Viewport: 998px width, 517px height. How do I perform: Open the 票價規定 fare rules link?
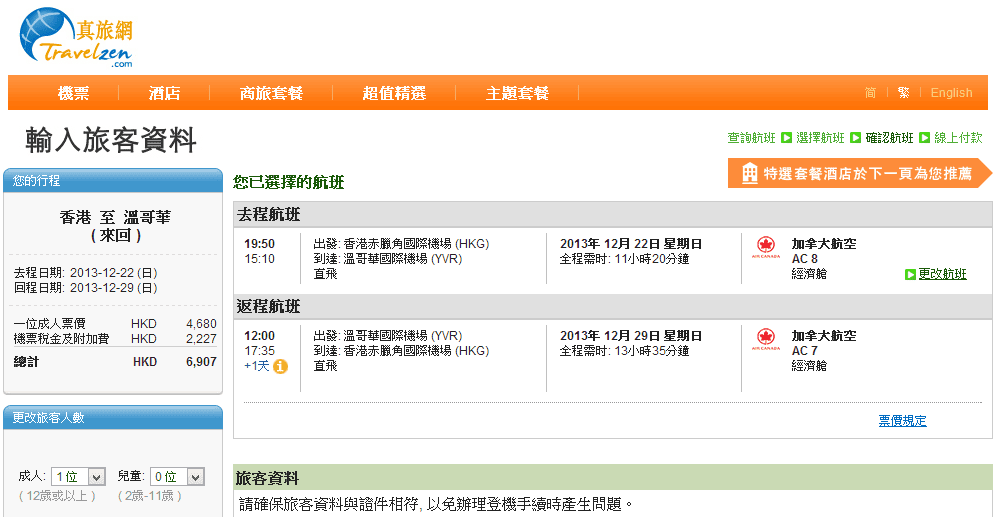(902, 421)
